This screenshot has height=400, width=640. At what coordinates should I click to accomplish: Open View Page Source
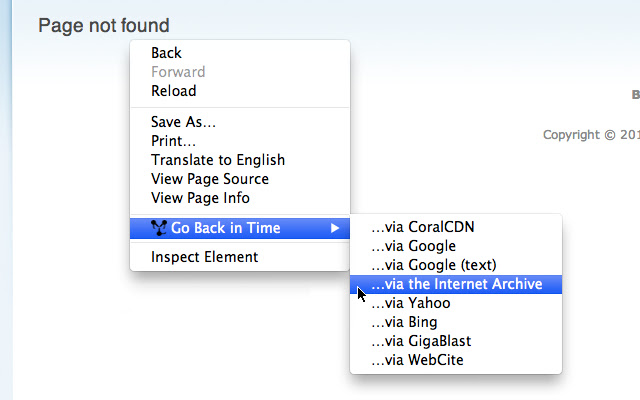pos(210,179)
